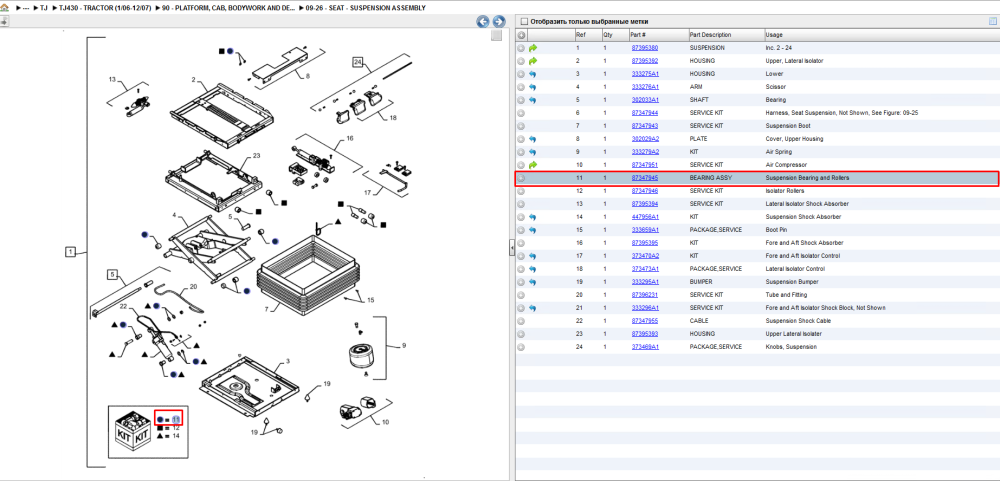Open the '---' breadcrumb level
Image resolution: width=1000 pixels, height=481 pixels.
pos(26,8)
